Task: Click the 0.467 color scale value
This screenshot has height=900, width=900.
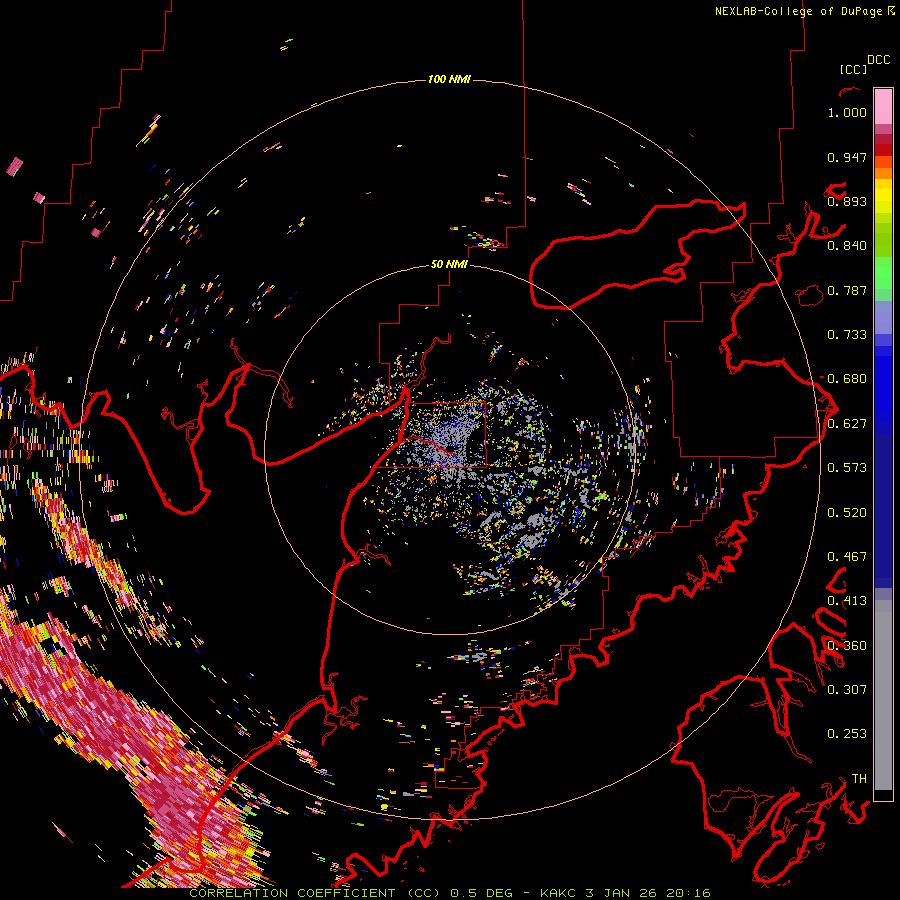Action: (x=847, y=557)
